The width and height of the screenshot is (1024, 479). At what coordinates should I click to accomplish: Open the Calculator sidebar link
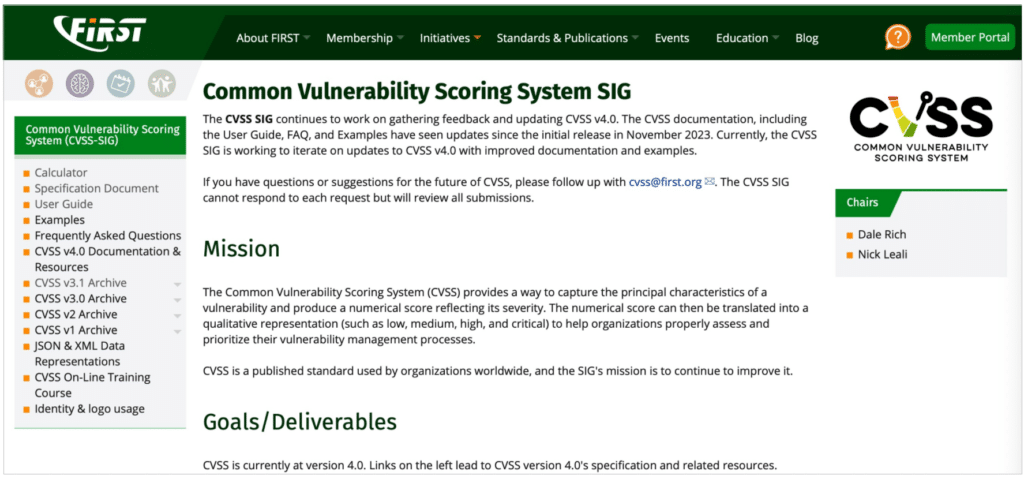pyautogui.click(x=61, y=173)
